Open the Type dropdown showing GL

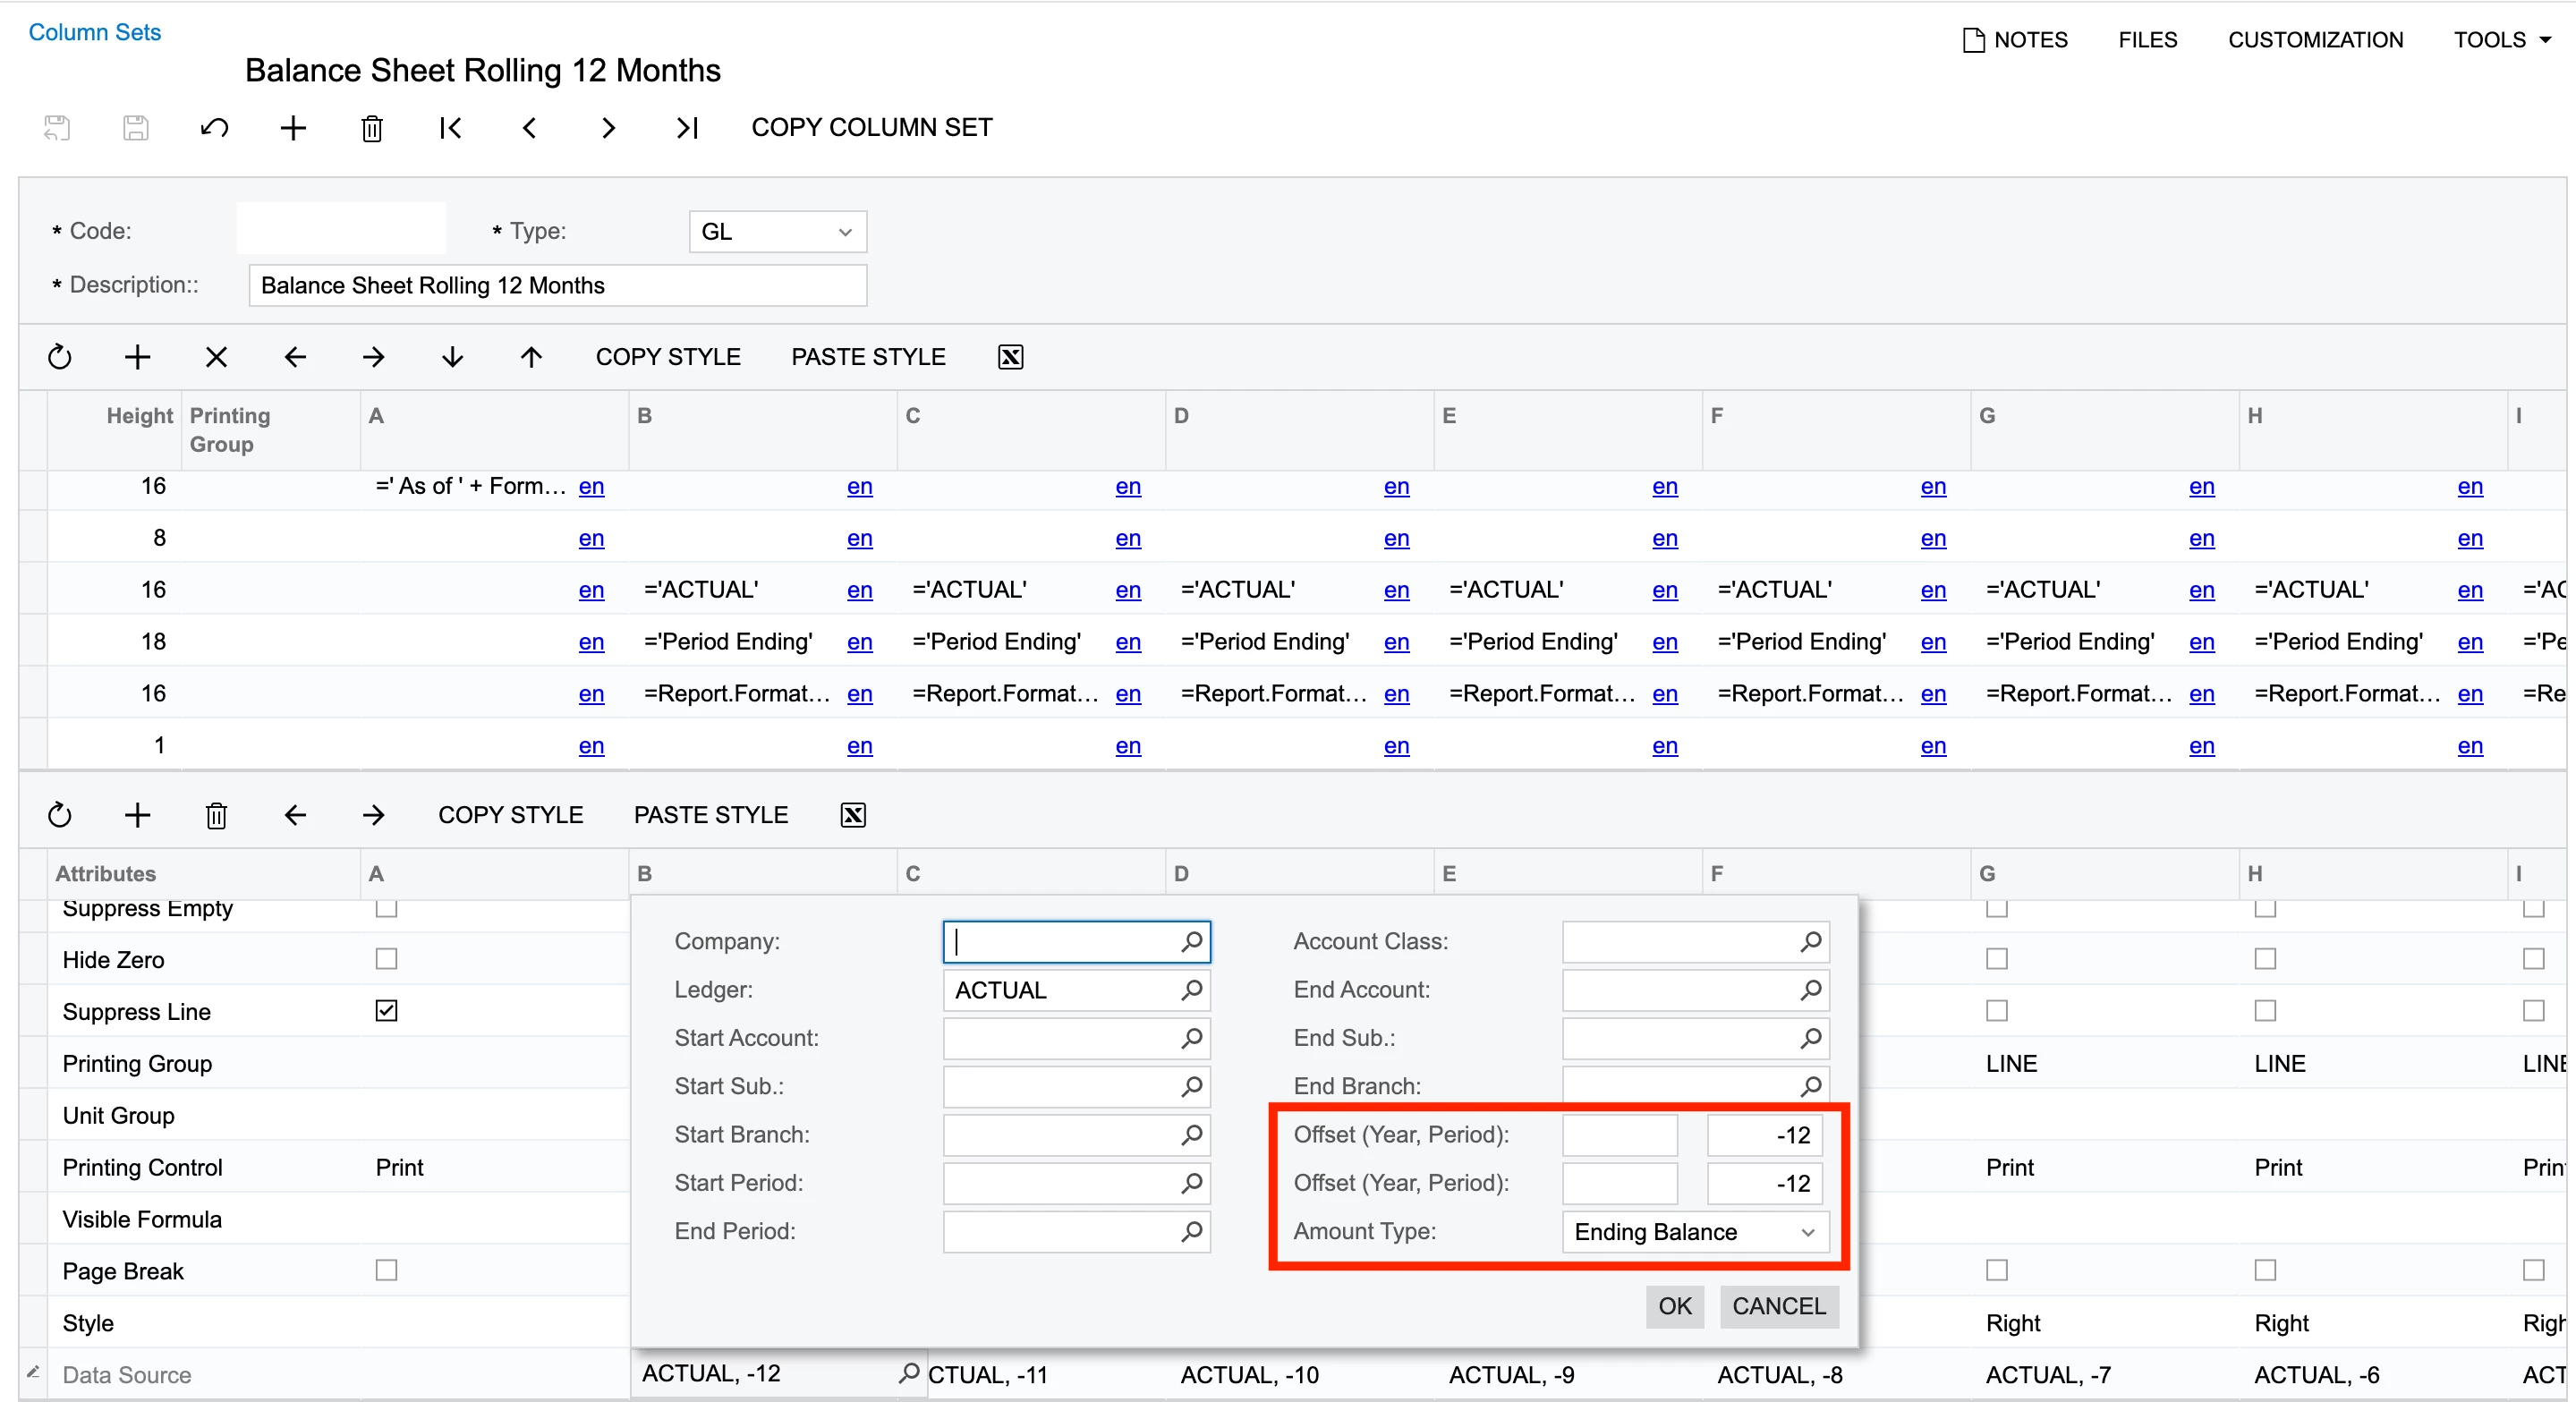777,232
